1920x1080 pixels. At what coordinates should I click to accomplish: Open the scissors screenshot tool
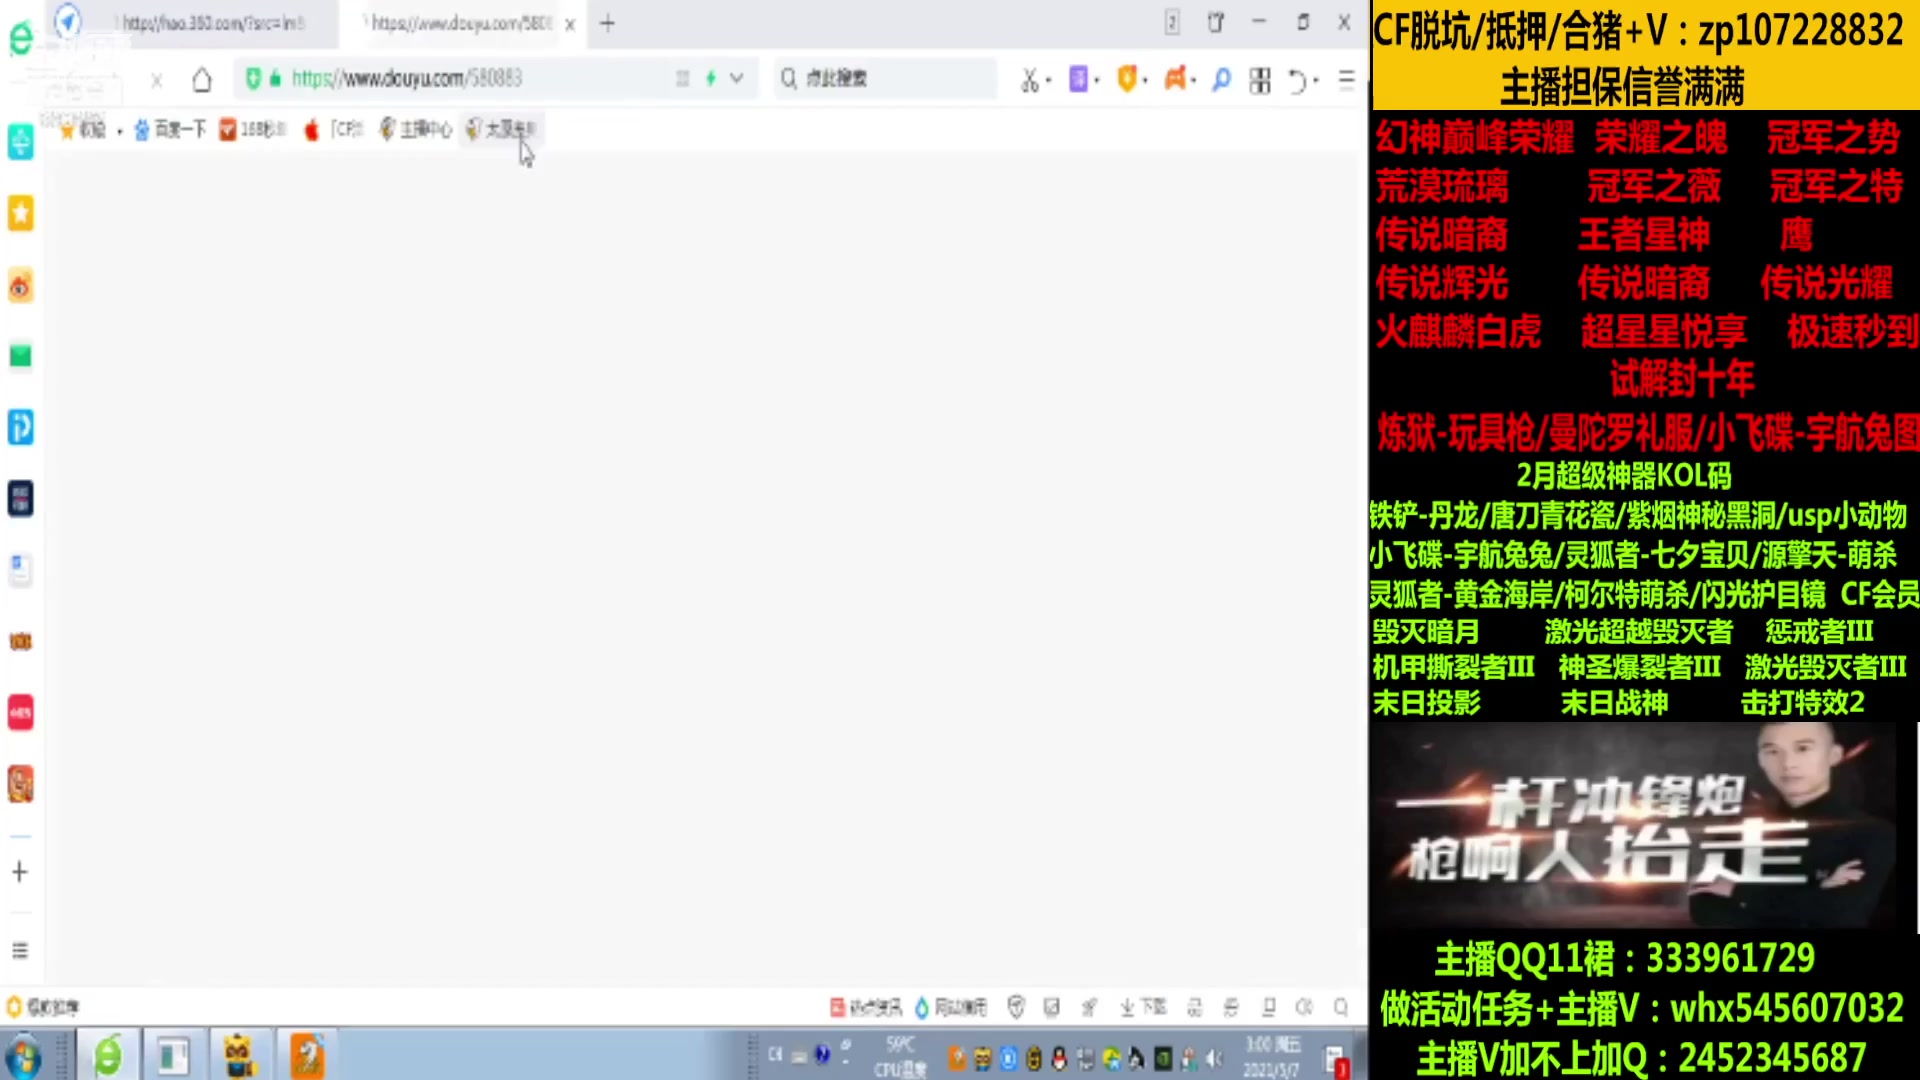[x=1029, y=80]
